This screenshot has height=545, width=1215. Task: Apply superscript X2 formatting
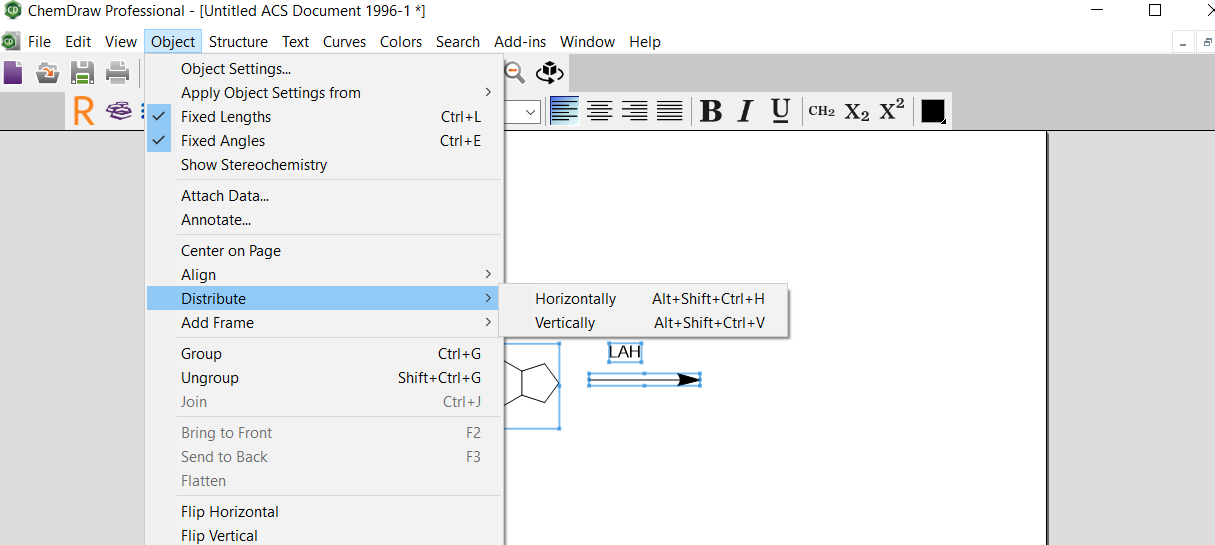(x=892, y=111)
